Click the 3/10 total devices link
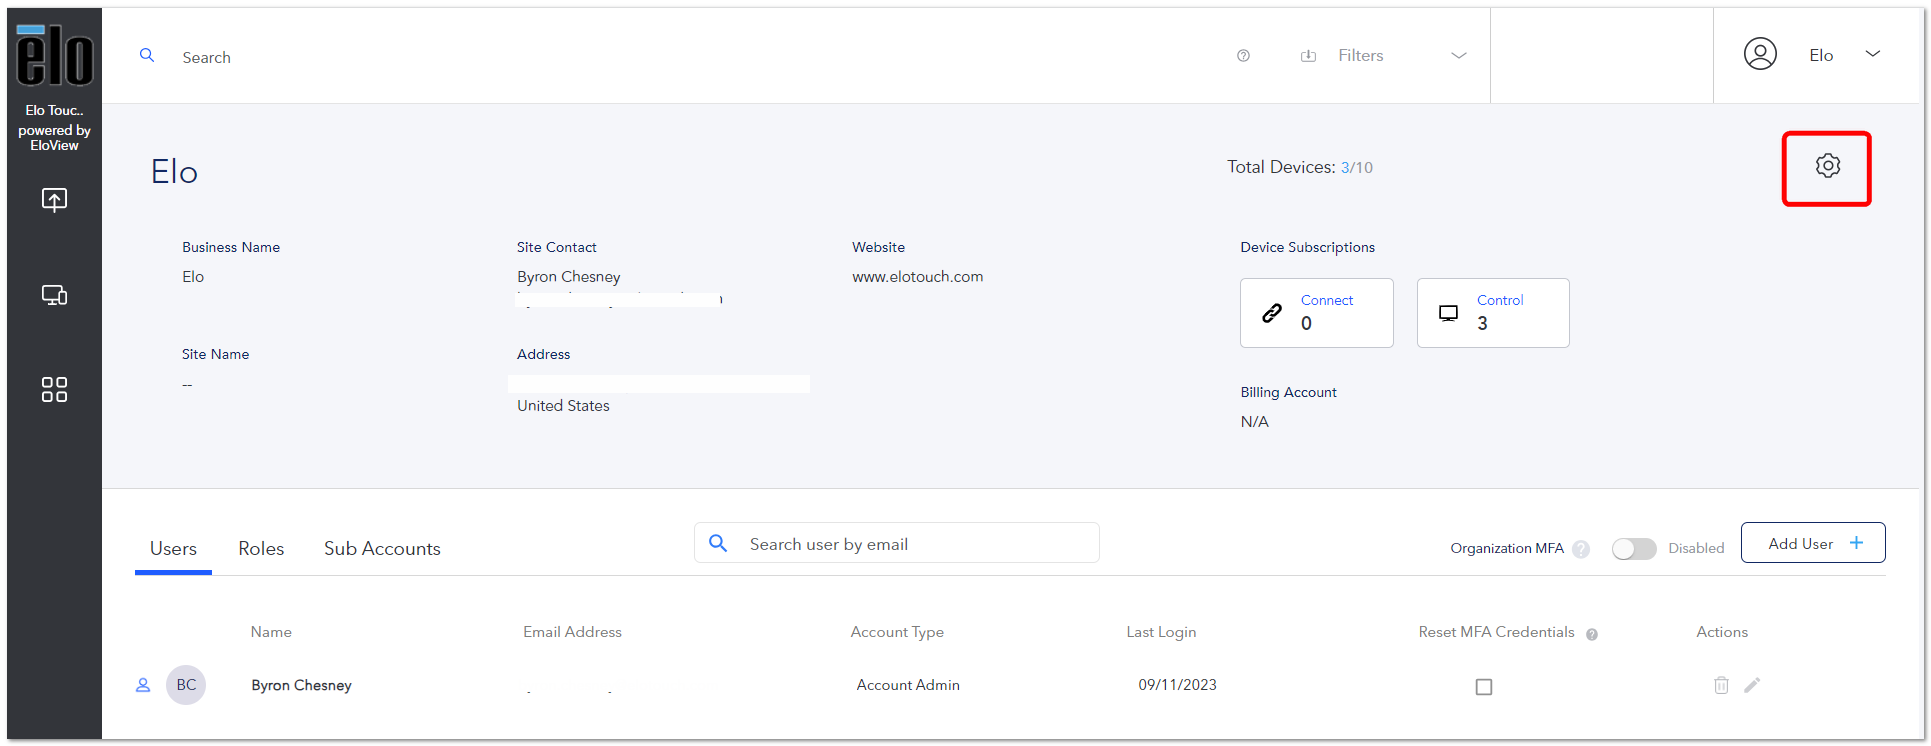1931x746 pixels. click(1357, 168)
